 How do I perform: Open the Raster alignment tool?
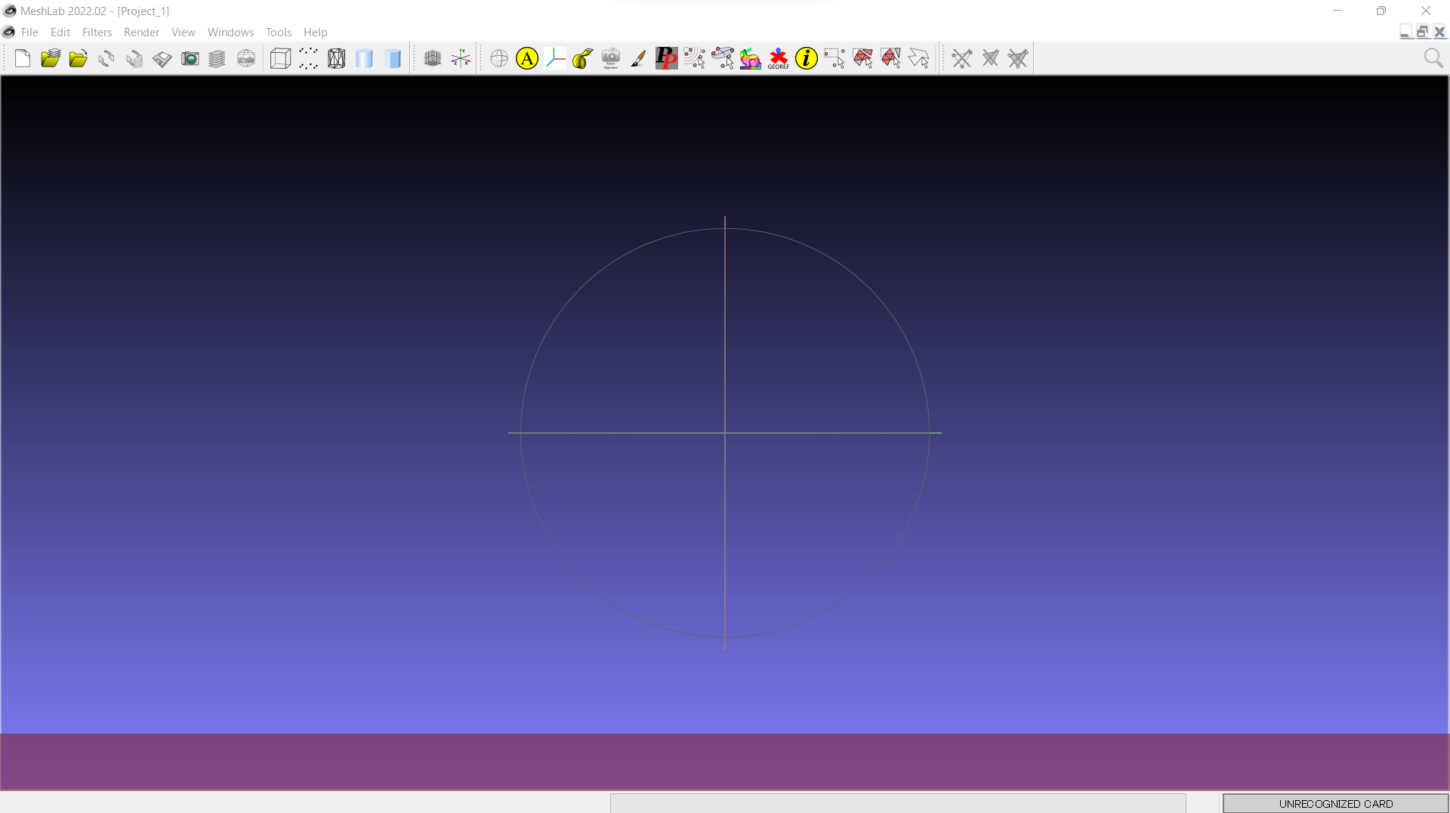point(611,59)
